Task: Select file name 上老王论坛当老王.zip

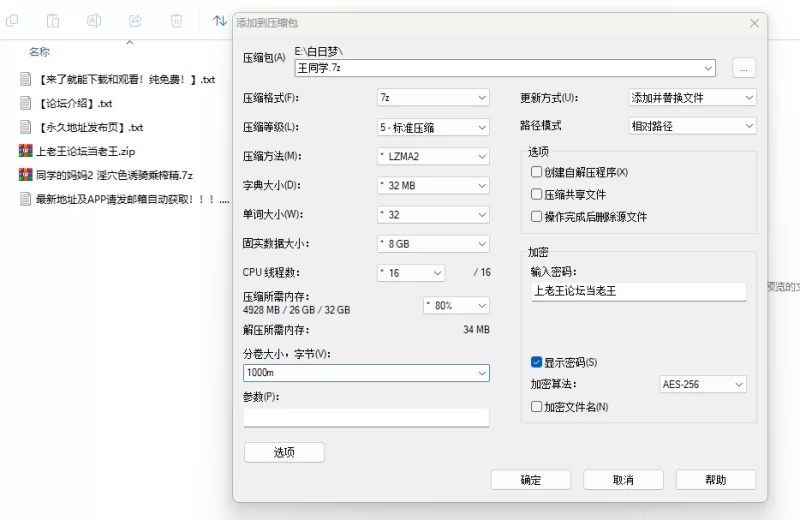Action: click(86, 151)
